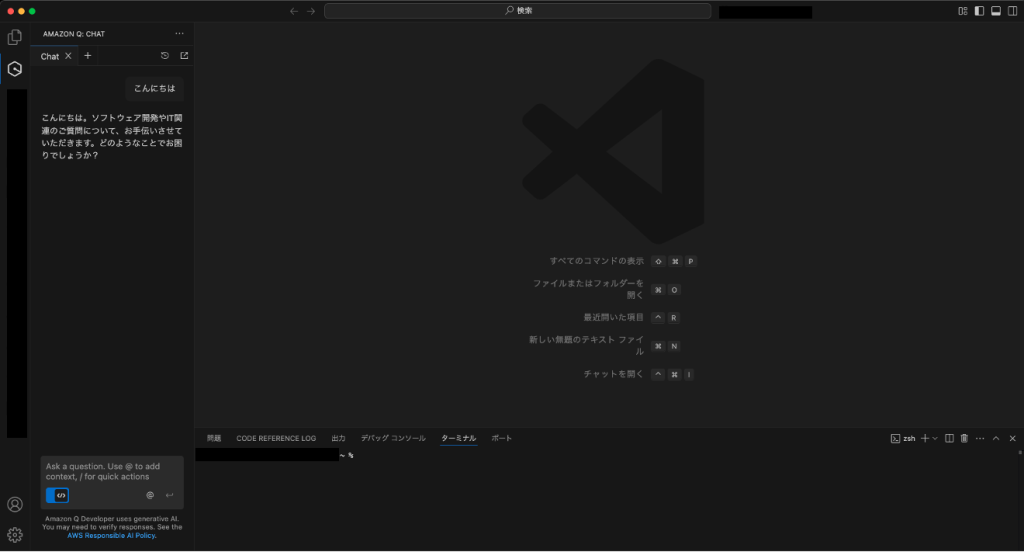
Task: Maximize the panel with up chevron
Action: 996,438
